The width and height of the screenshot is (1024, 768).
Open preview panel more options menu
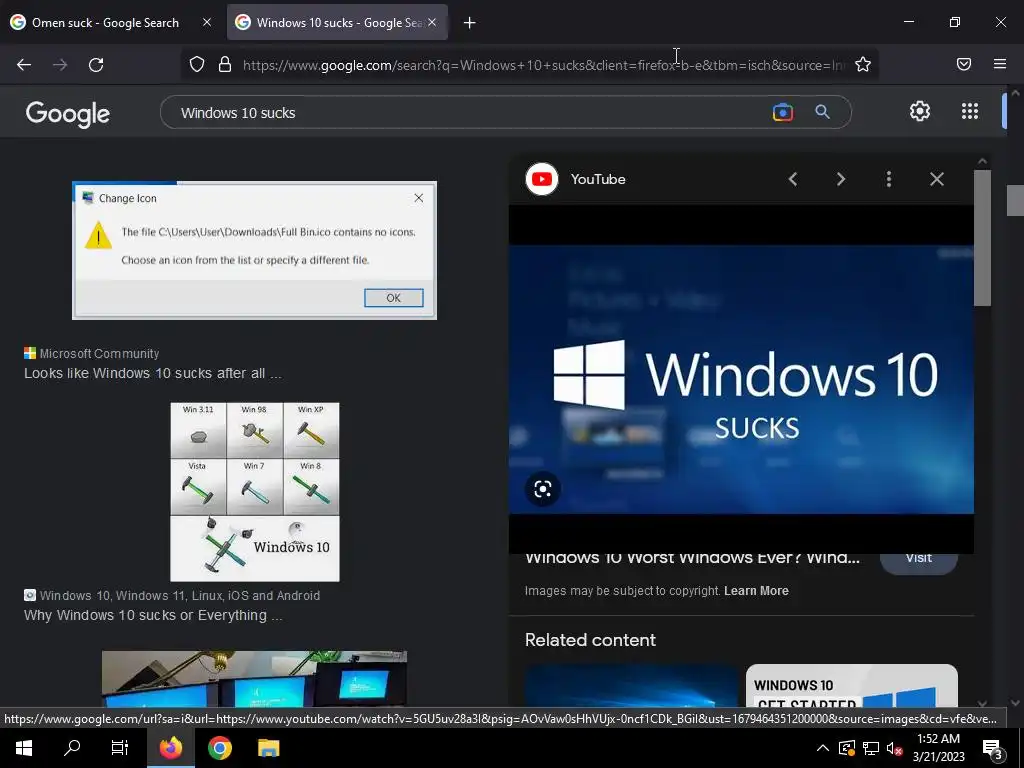889,179
